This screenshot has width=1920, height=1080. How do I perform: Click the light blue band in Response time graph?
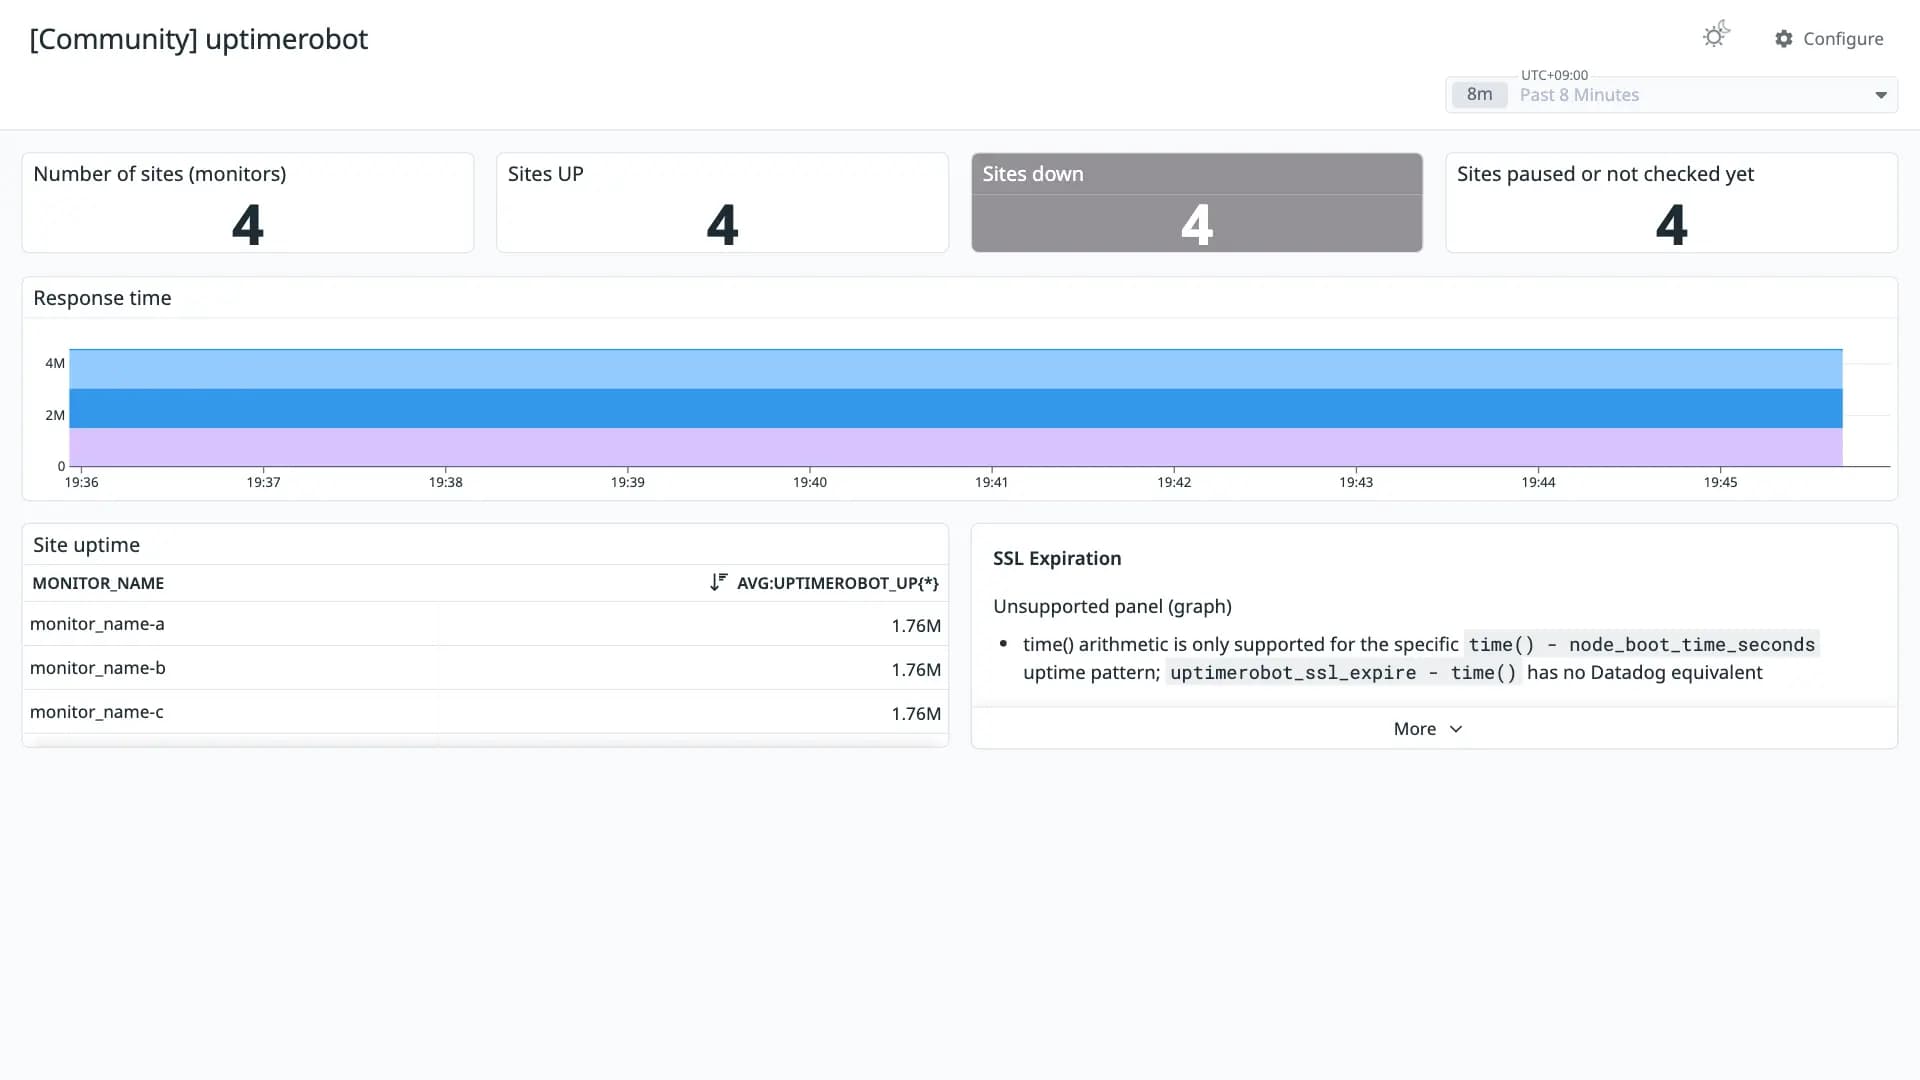pos(955,369)
